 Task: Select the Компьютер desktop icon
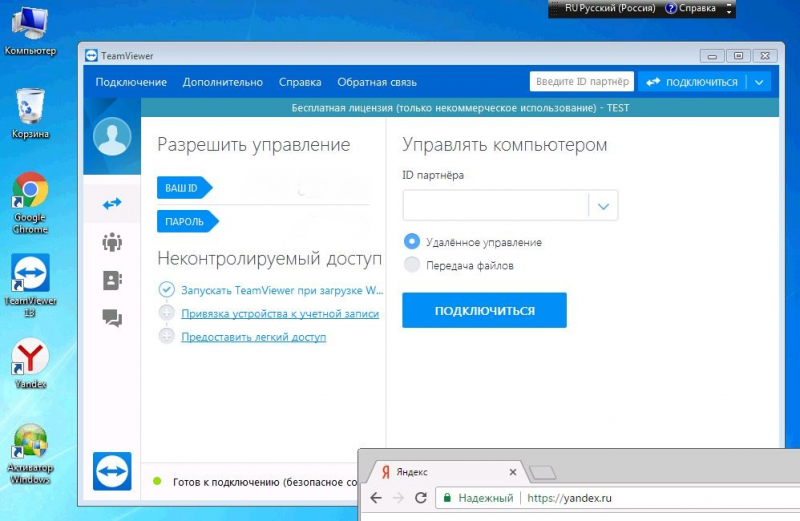(30, 30)
